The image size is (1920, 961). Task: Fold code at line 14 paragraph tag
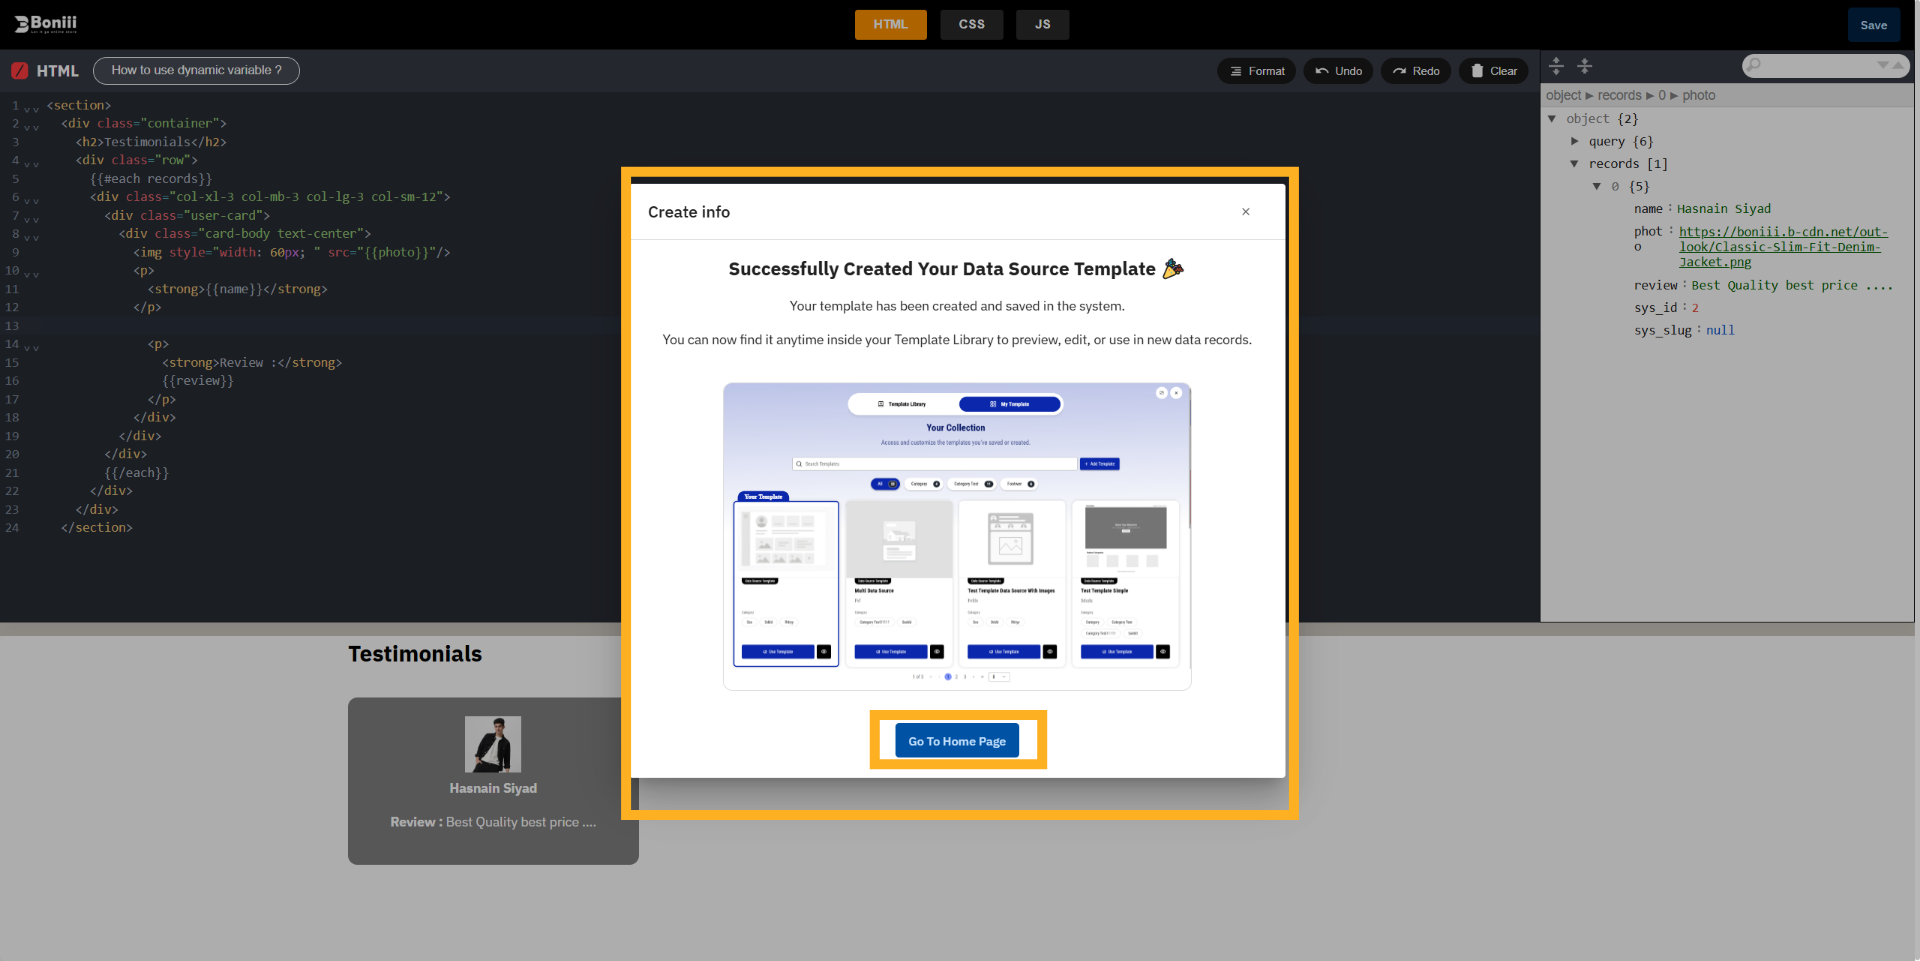(32, 346)
